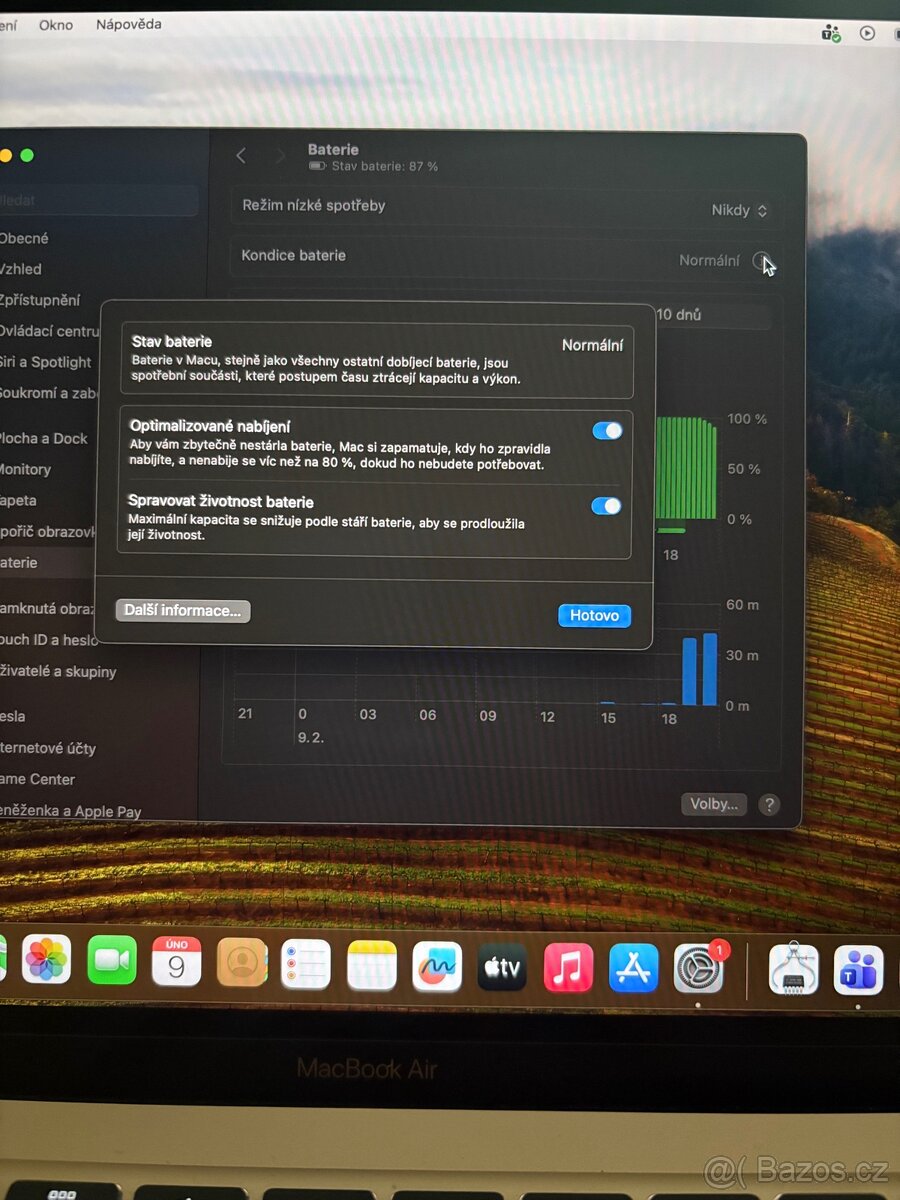Click the Hotovo button
The image size is (900, 1200).
(594, 615)
